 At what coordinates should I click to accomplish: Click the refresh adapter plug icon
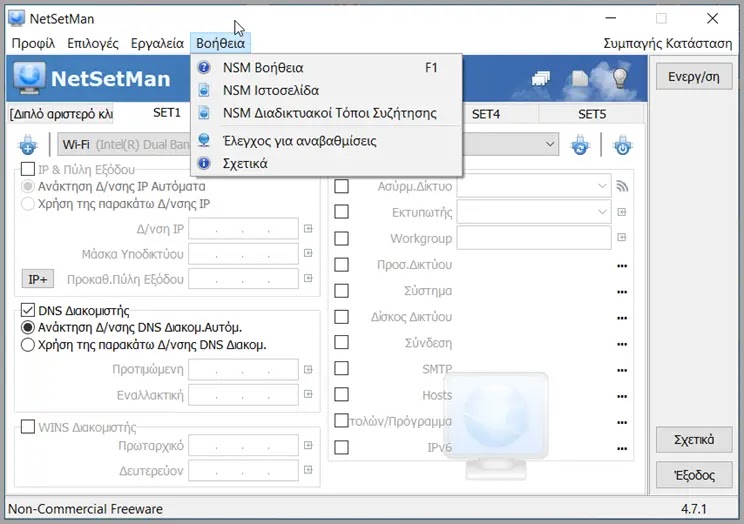(580, 144)
